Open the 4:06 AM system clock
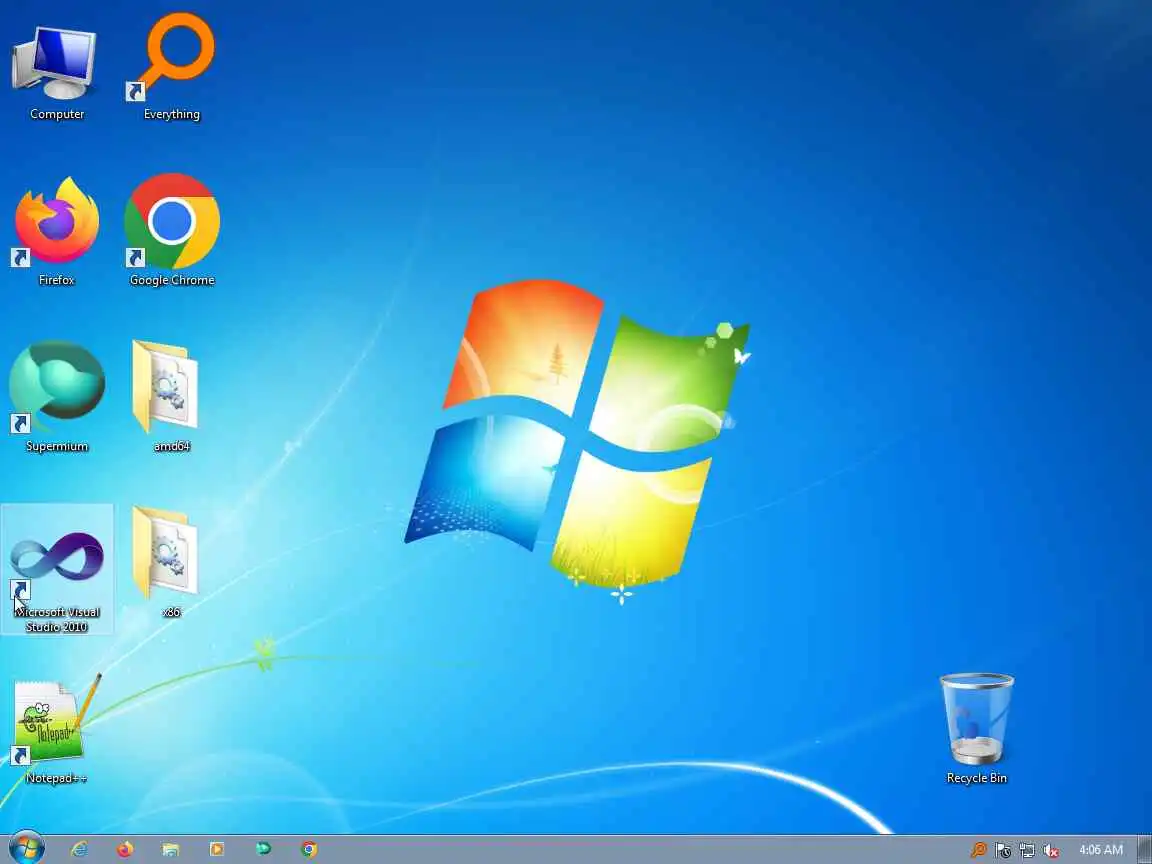 [1101, 850]
